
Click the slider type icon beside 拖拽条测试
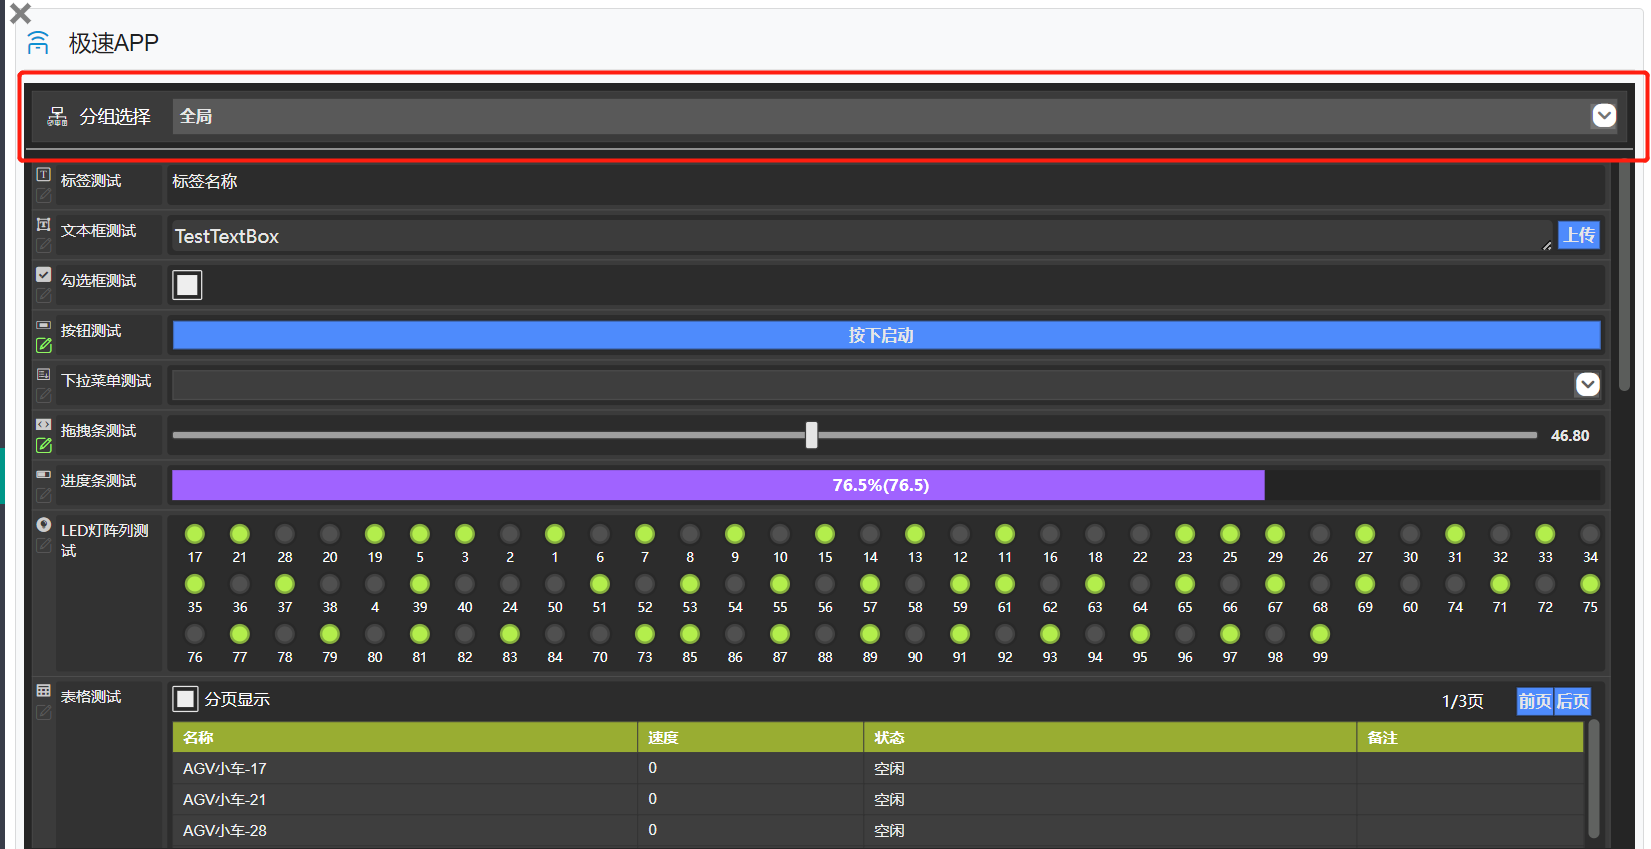(44, 424)
